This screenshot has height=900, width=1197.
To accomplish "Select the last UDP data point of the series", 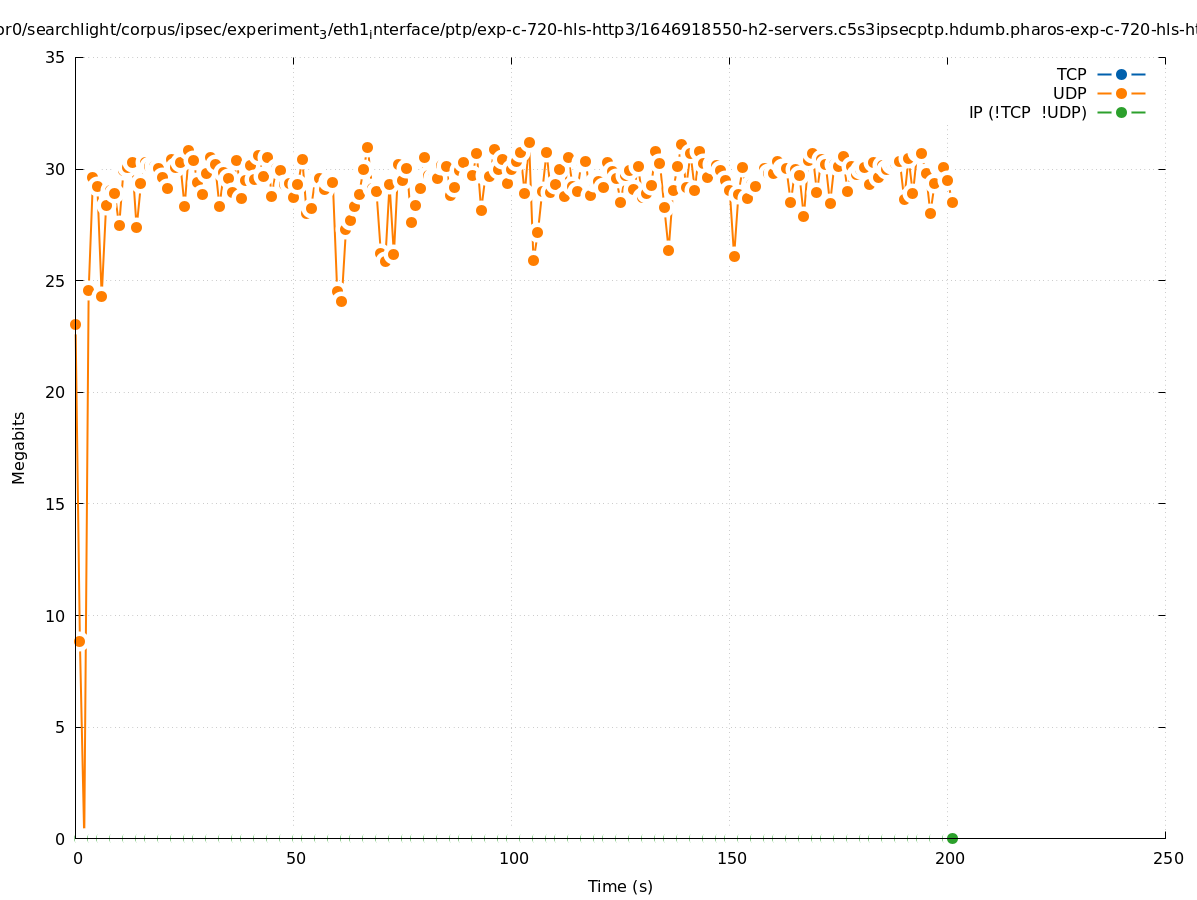I will pos(952,202).
